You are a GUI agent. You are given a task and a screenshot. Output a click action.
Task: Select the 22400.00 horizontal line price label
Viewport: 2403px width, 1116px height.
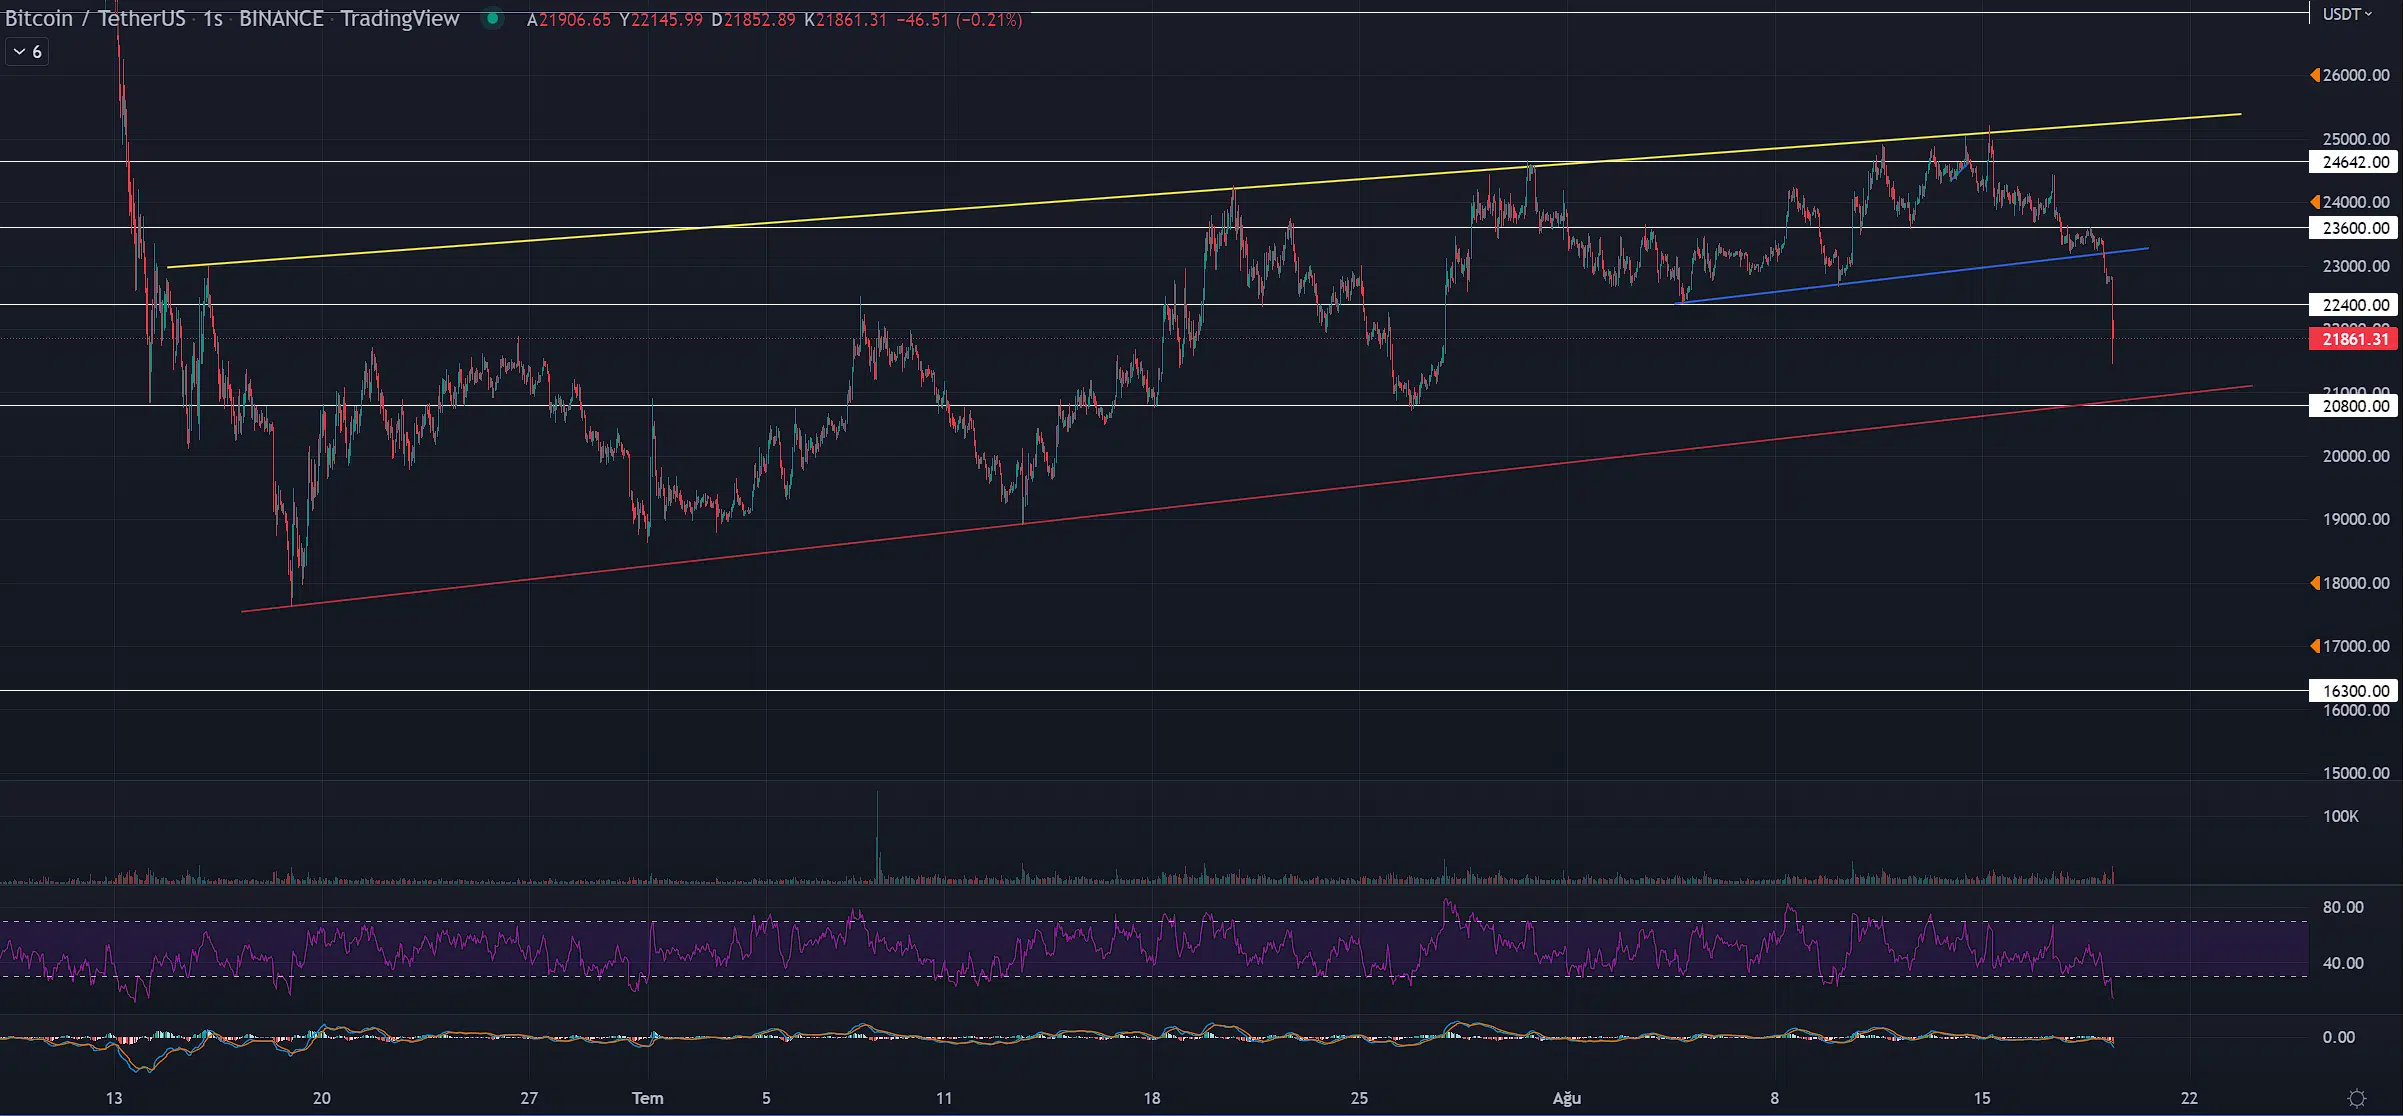pyautogui.click(x=2354, y=305)
